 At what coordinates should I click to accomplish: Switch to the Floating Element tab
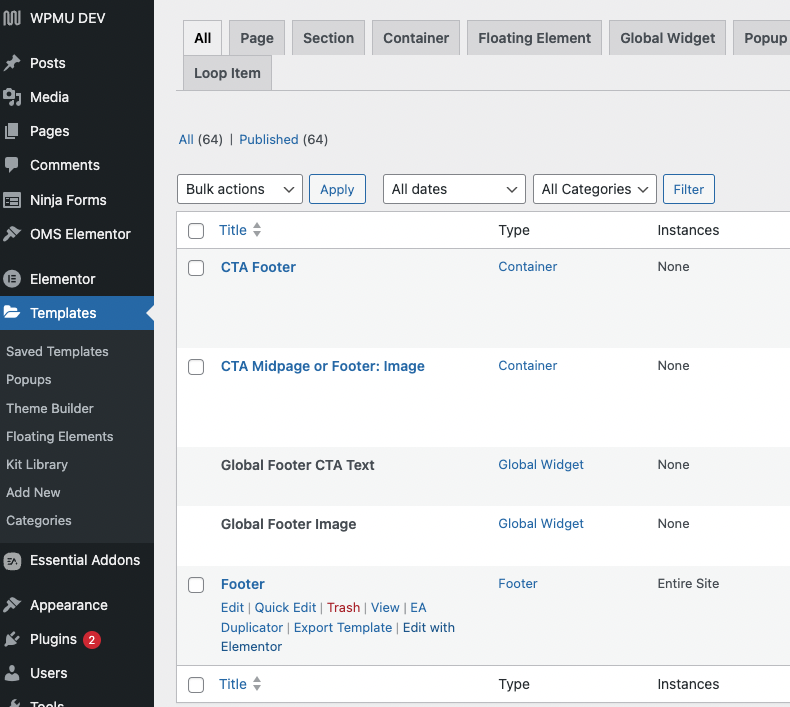(x=535, y=38)
